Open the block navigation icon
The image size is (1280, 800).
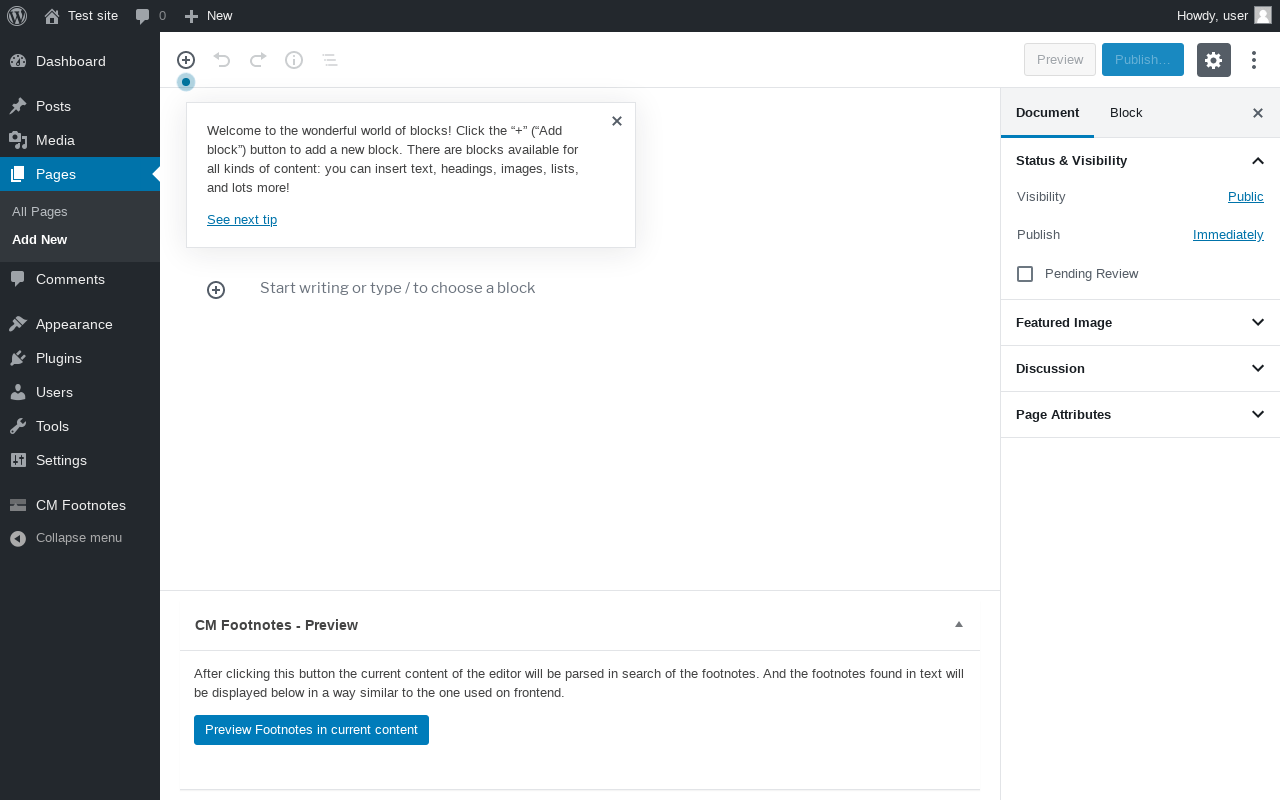(x=330, y=60)
